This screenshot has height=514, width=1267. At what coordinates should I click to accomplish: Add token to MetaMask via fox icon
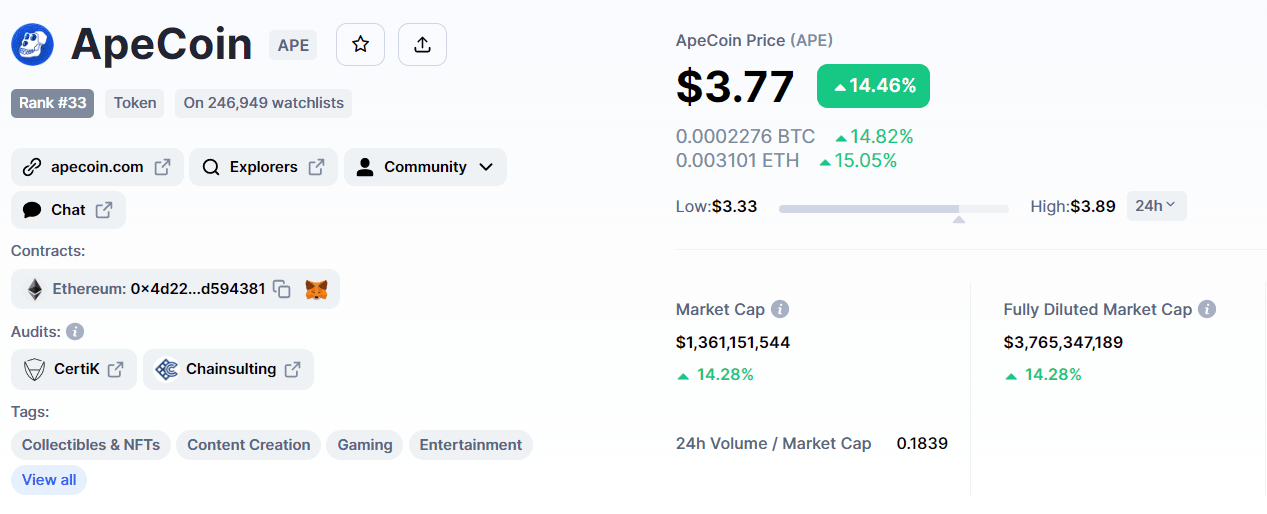pyautogui.click(x=316, y=289)
